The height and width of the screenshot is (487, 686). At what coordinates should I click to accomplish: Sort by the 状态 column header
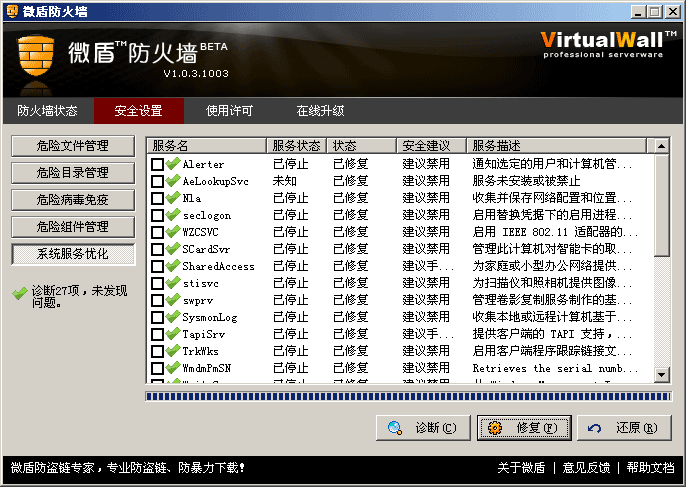(362, 145)
